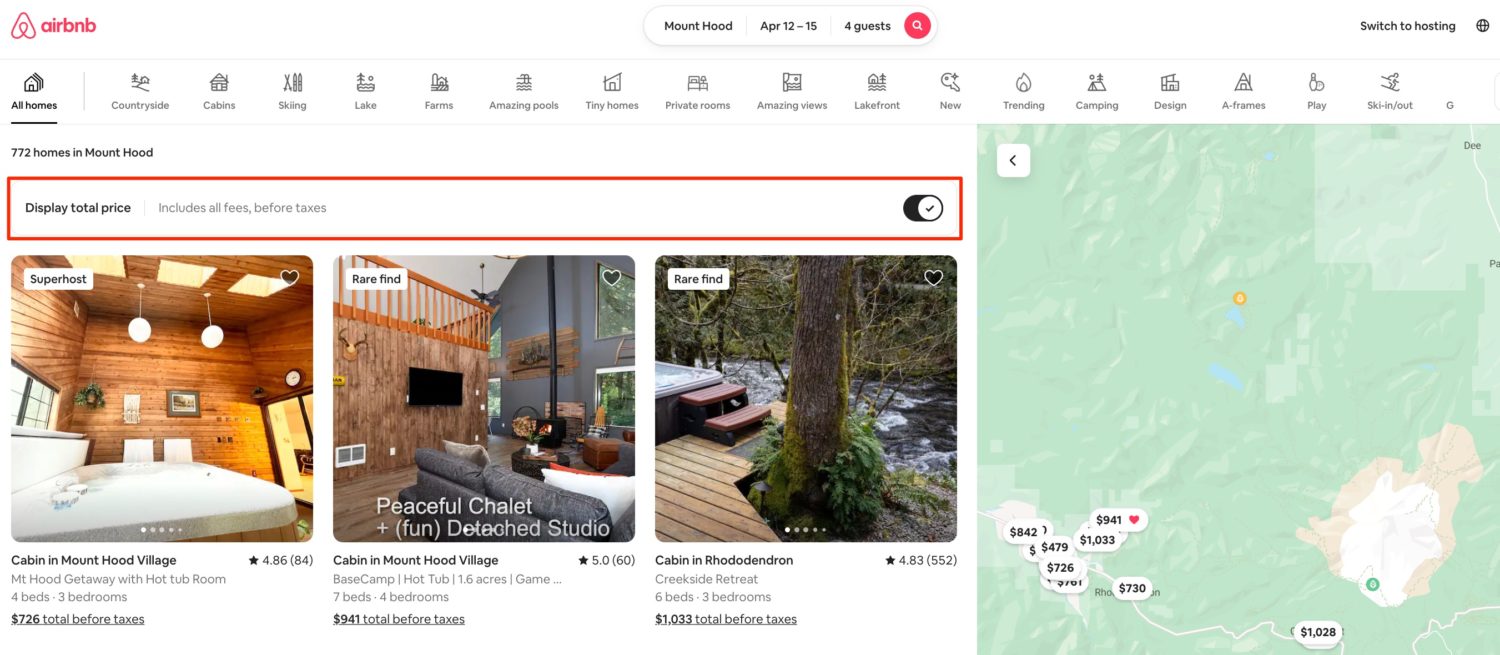This screenshot has width=1500, height=655.
Task: Open the Apr 12–15 date selector
Action: 789,25
